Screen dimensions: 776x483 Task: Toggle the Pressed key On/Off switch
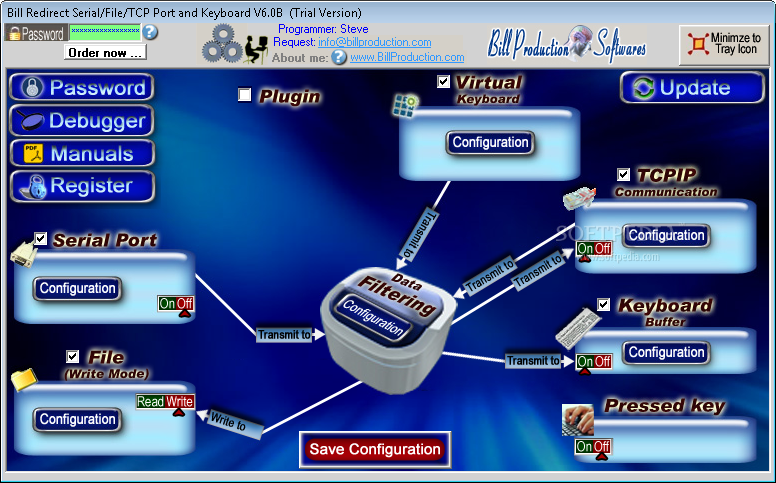pyautogui.click(x=592, y=446)
